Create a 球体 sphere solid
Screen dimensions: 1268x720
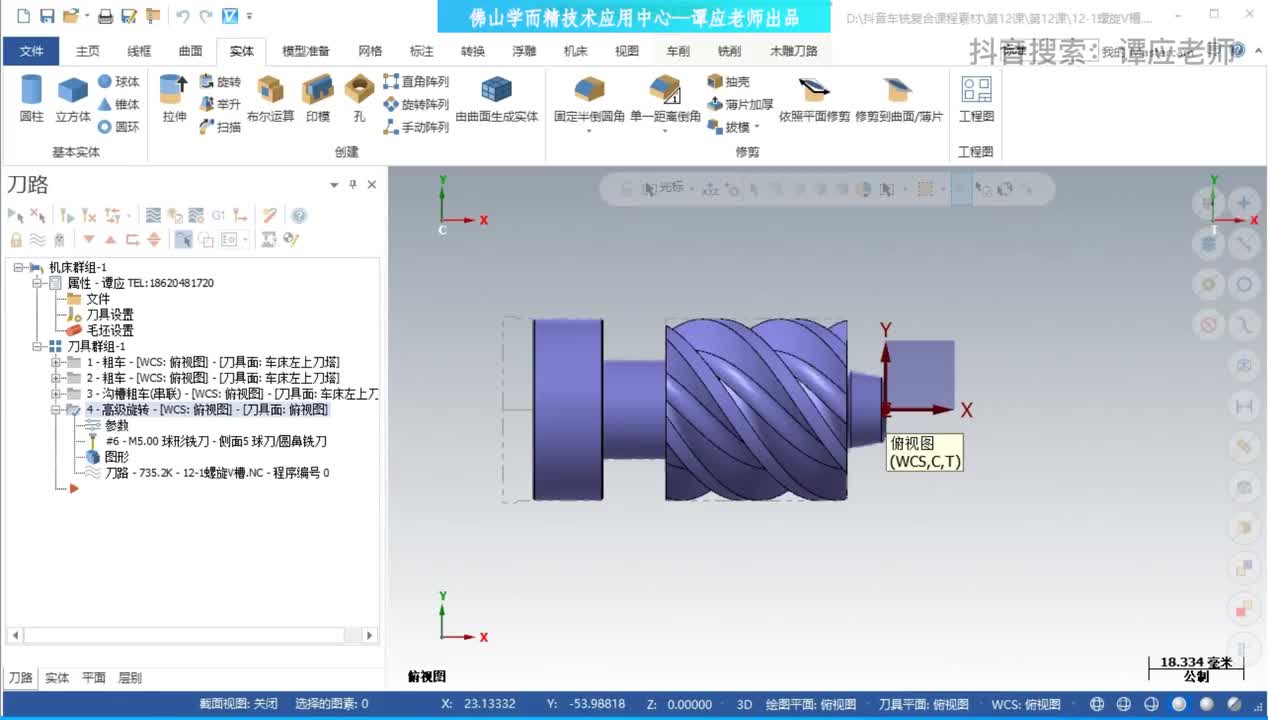point(119,82)
